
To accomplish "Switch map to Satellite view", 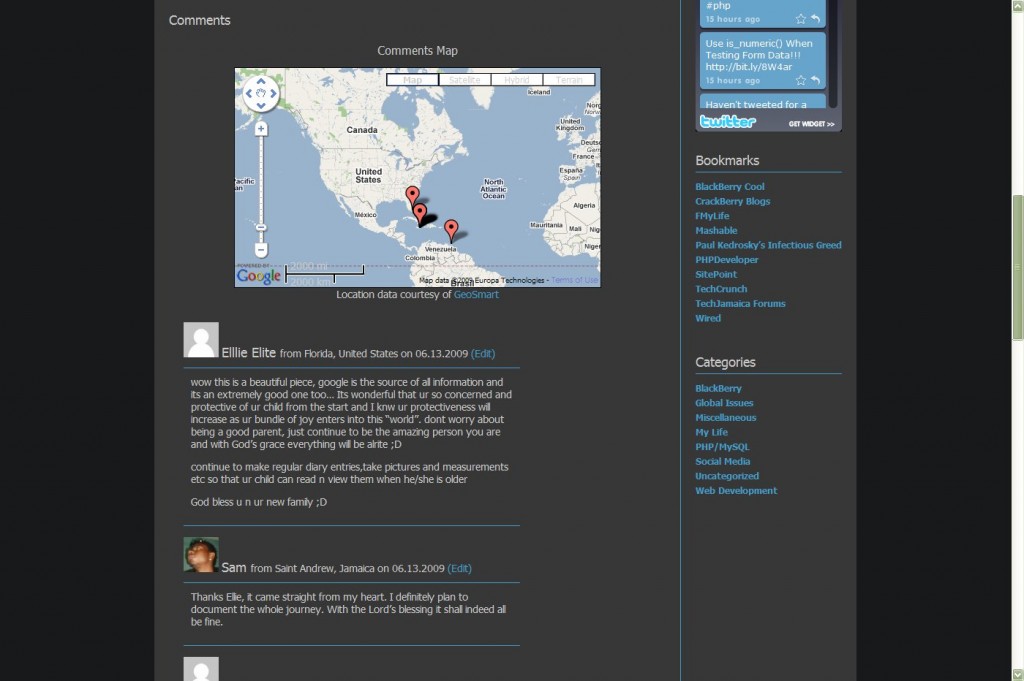I will point(465,80).
